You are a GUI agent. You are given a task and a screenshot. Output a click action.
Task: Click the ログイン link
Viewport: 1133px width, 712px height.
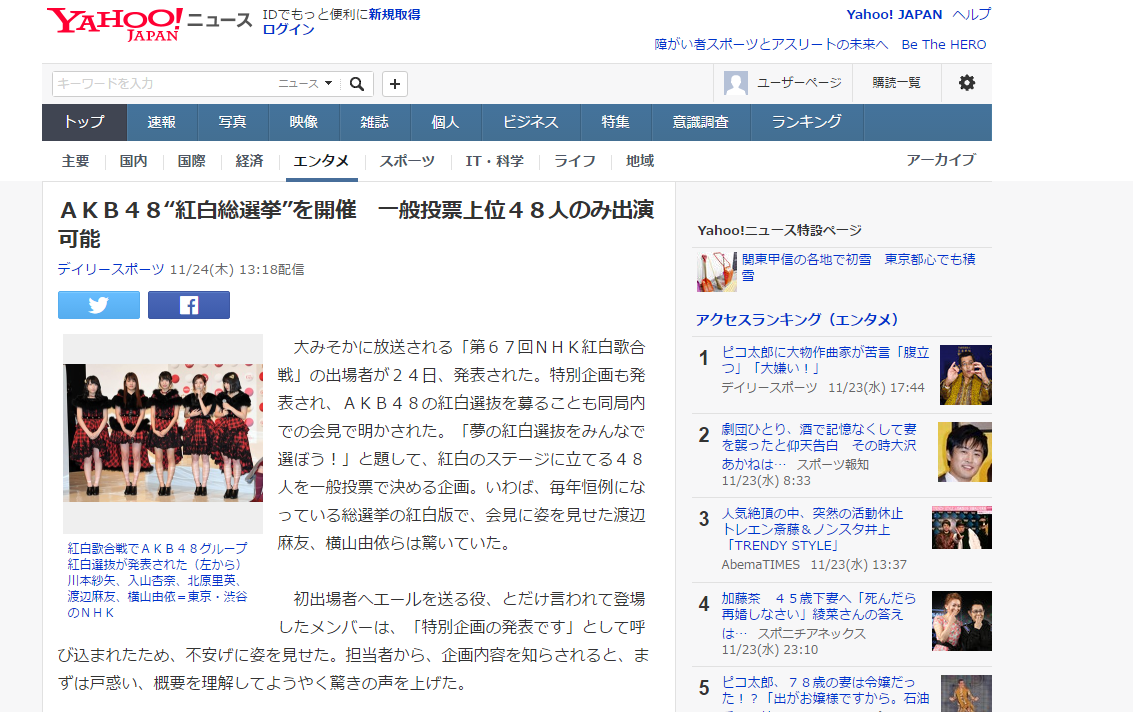click(288, 30)
